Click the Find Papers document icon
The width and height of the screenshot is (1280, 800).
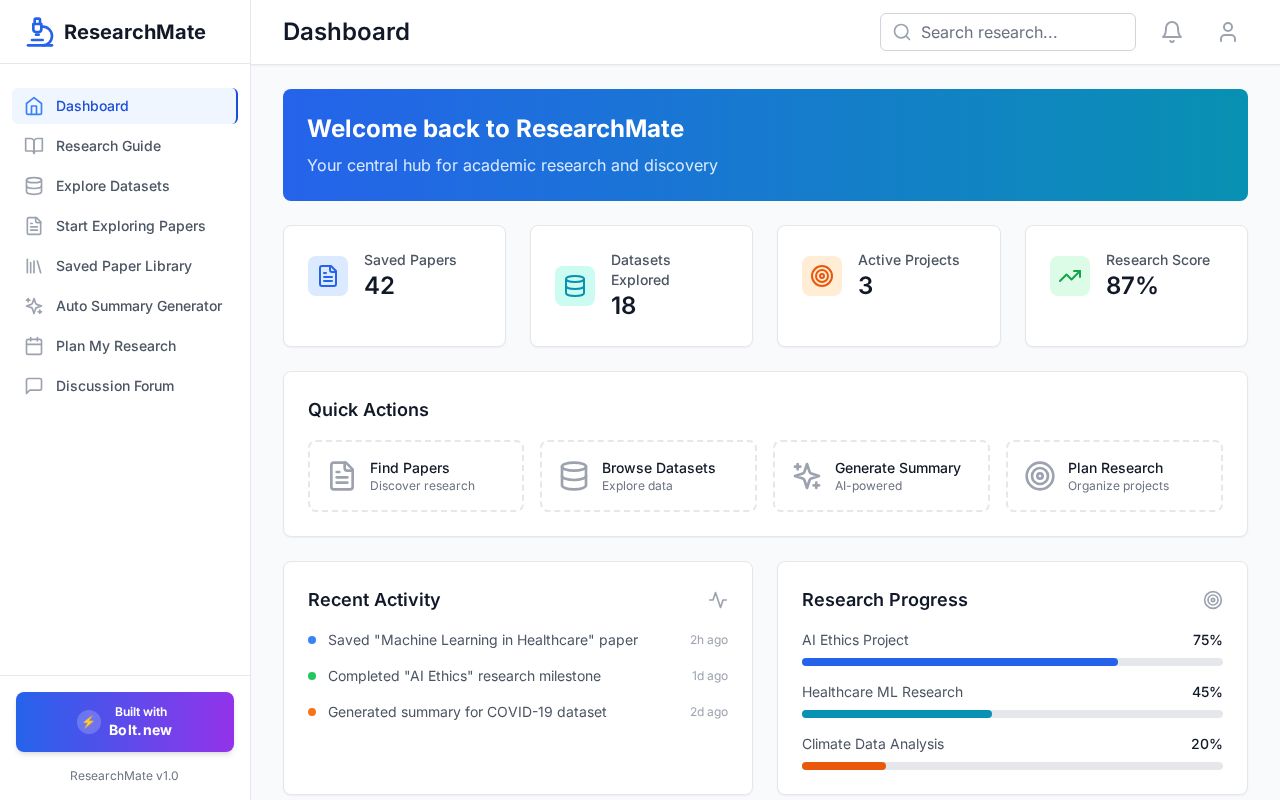[342, 476]
